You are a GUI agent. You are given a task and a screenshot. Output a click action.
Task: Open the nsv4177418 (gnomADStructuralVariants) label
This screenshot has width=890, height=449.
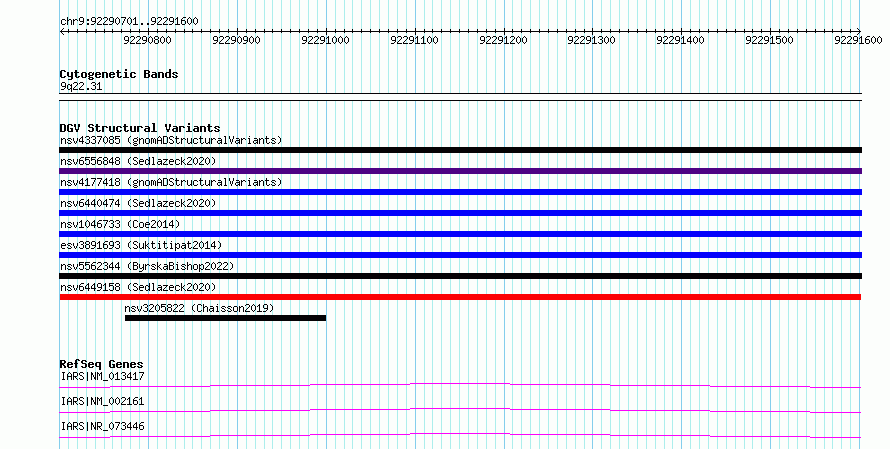(x=171, y=182)
